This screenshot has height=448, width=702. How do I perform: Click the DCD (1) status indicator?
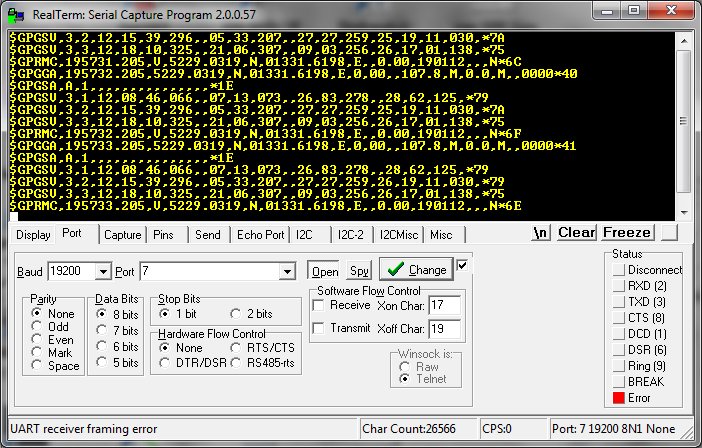tap(619, 334)
